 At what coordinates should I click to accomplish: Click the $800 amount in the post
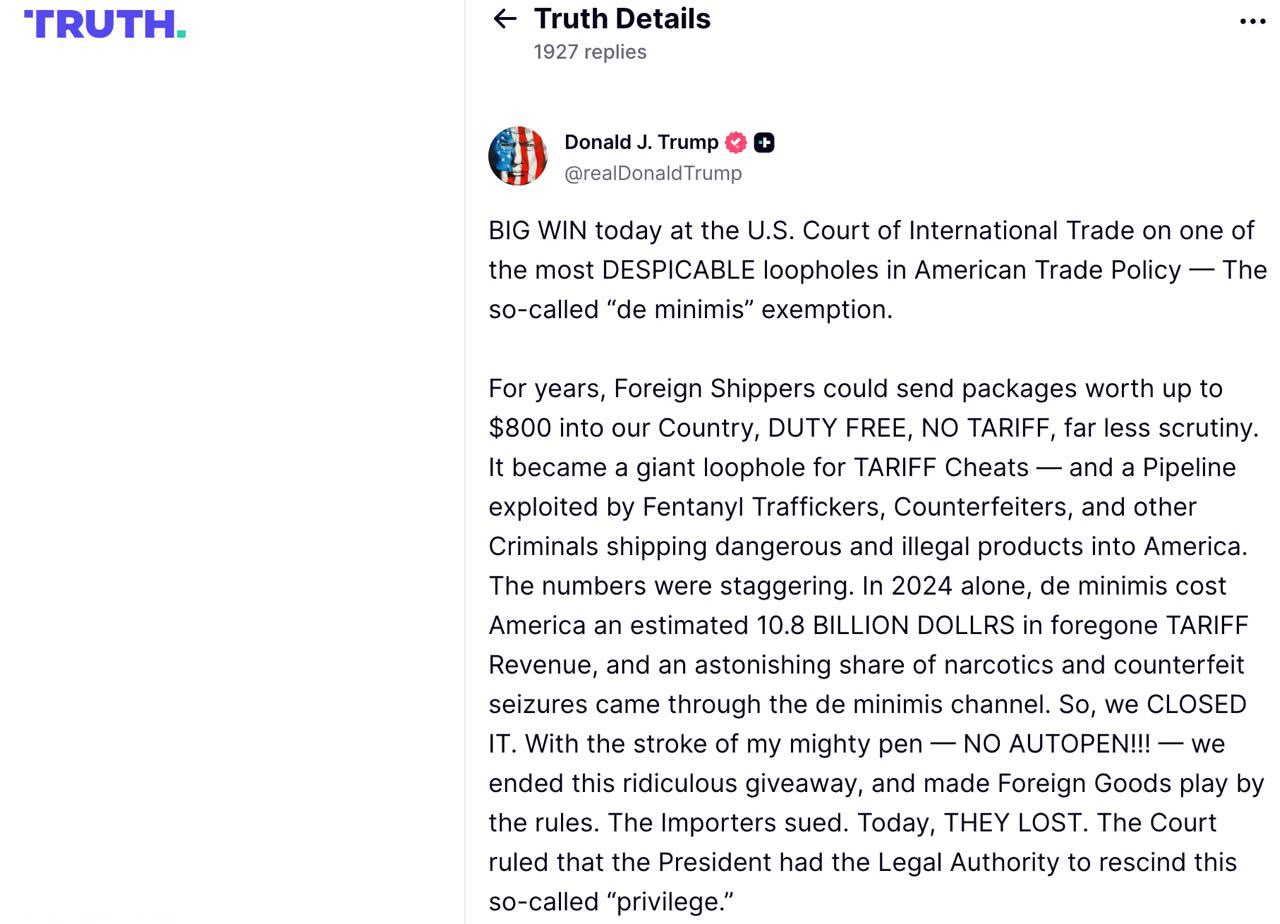pos(520,428)
